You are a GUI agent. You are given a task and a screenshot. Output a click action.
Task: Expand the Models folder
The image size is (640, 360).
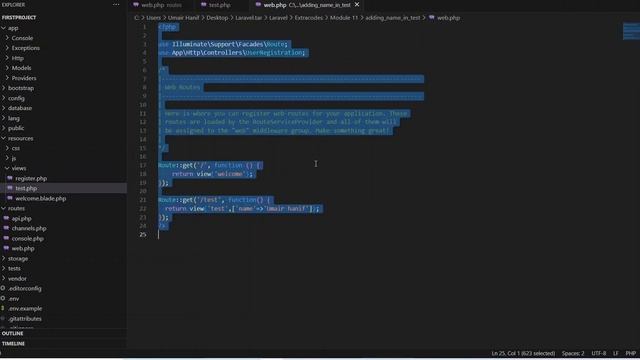[x=21, y=68]
